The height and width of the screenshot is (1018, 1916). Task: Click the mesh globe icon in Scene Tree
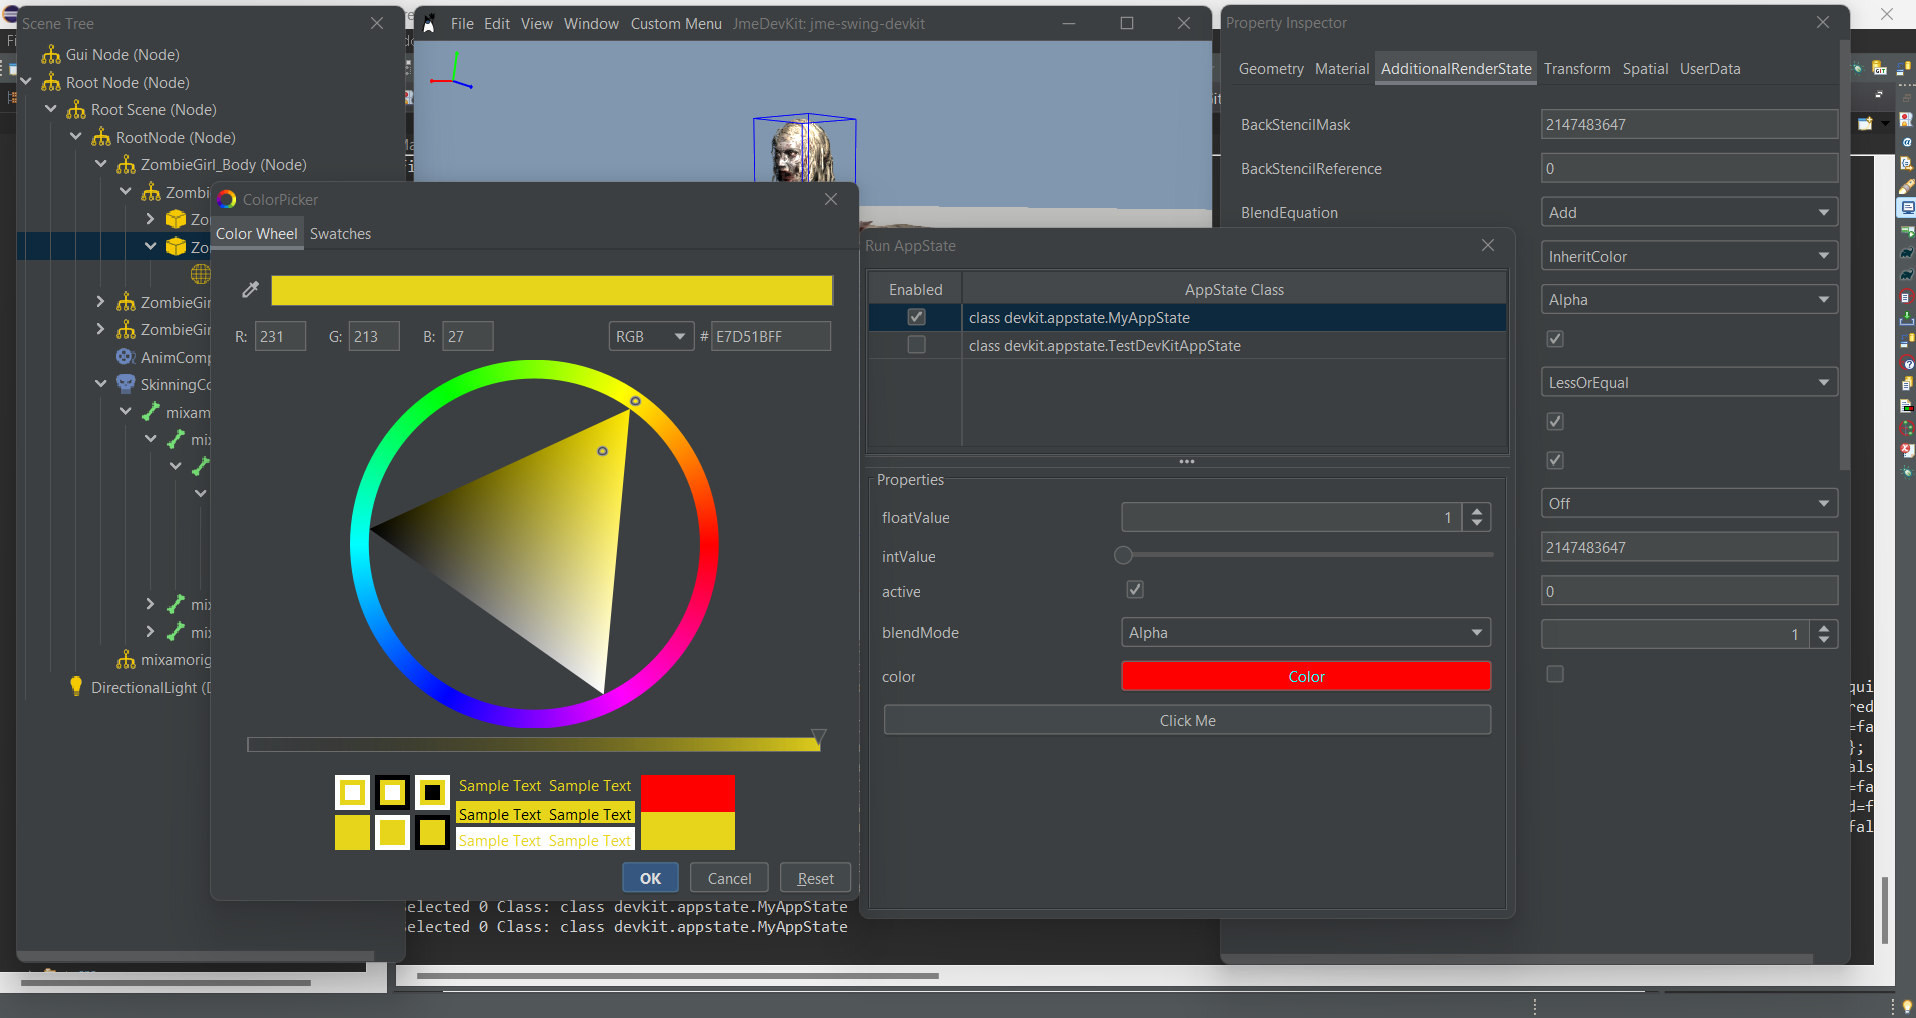click(201, 274)
